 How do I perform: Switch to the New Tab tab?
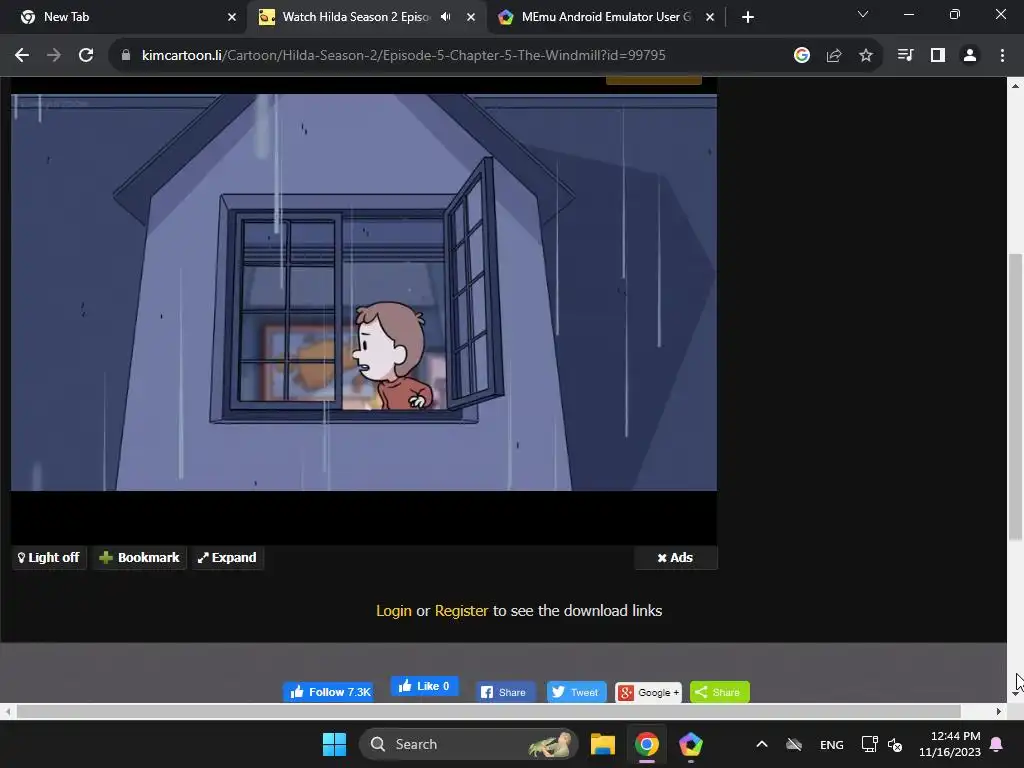point(124,17)
